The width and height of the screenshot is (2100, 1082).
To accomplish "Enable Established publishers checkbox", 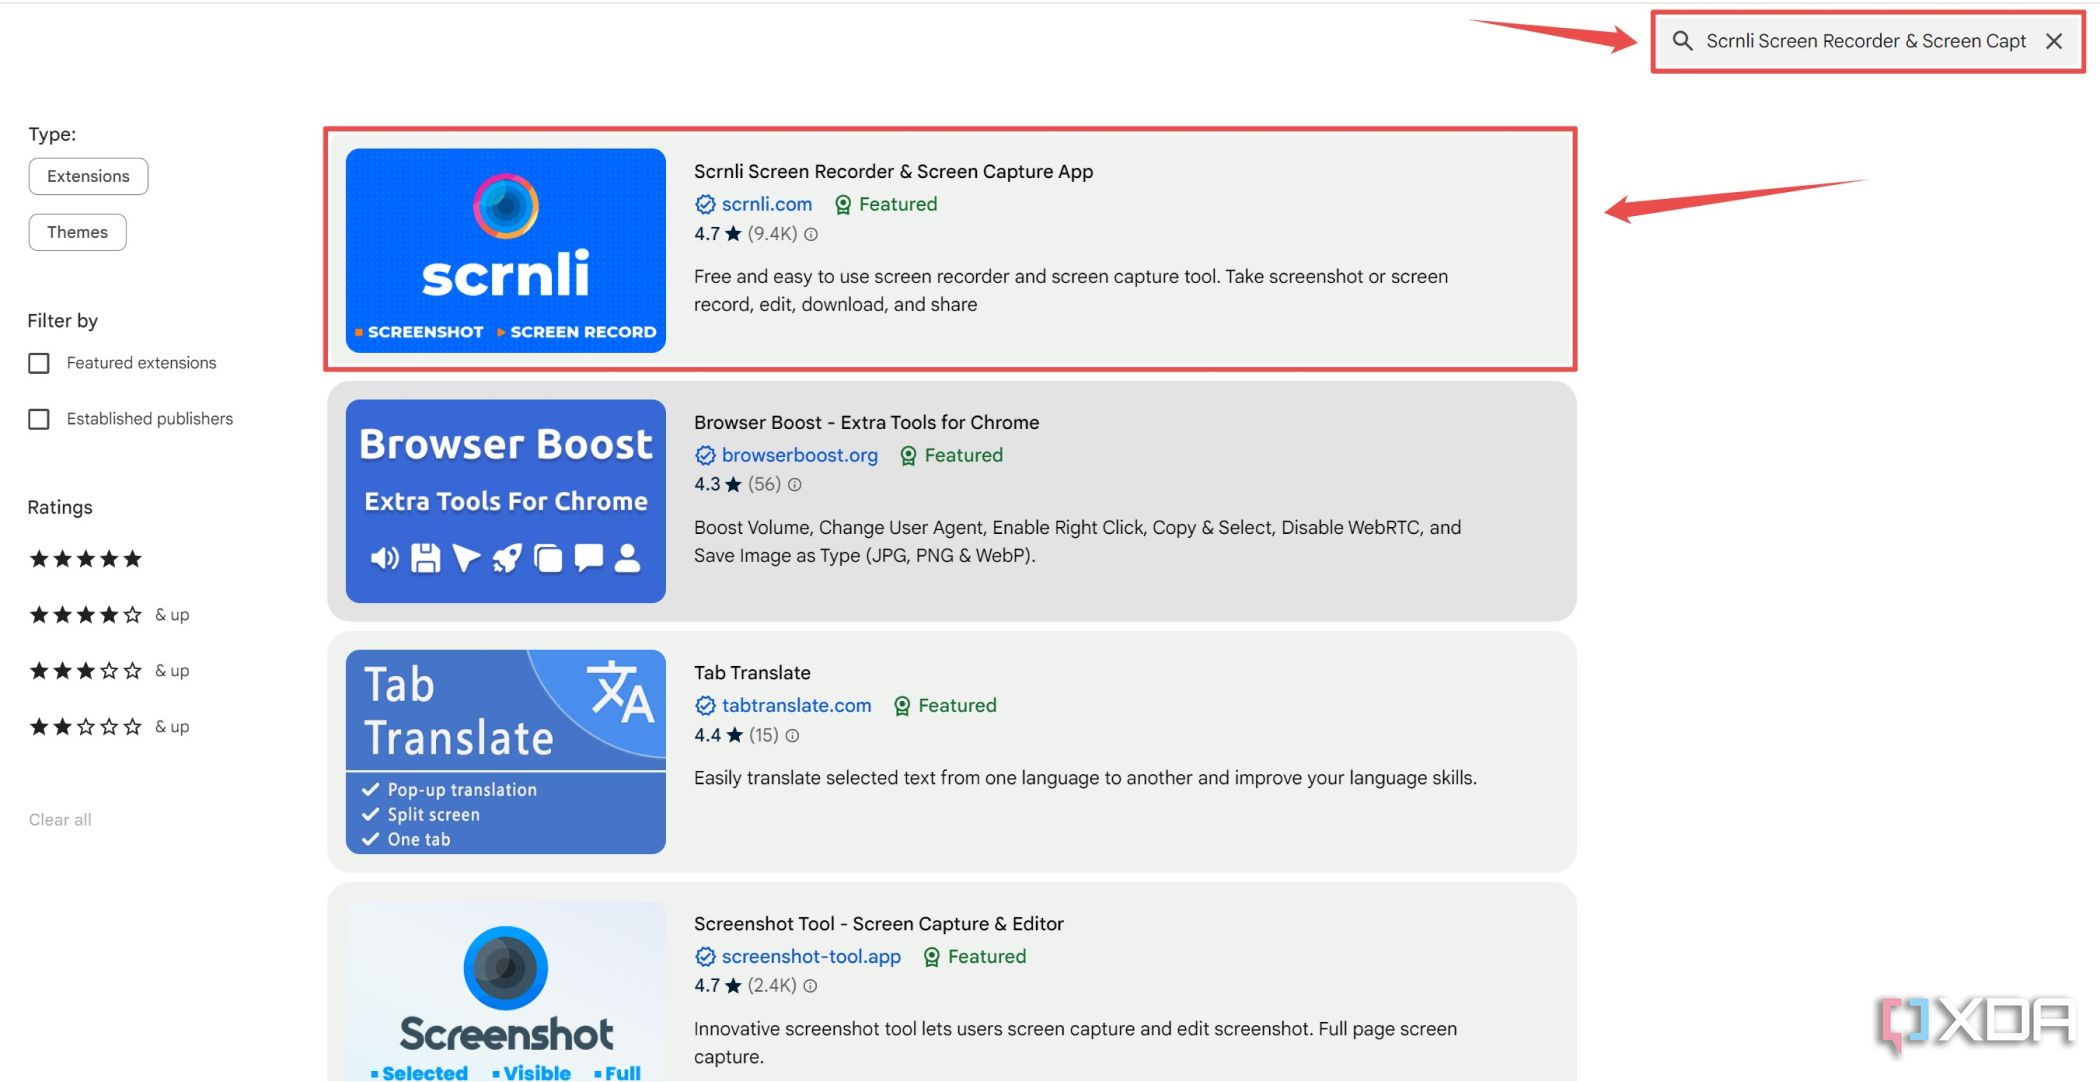I will click(x=39, y=419).
